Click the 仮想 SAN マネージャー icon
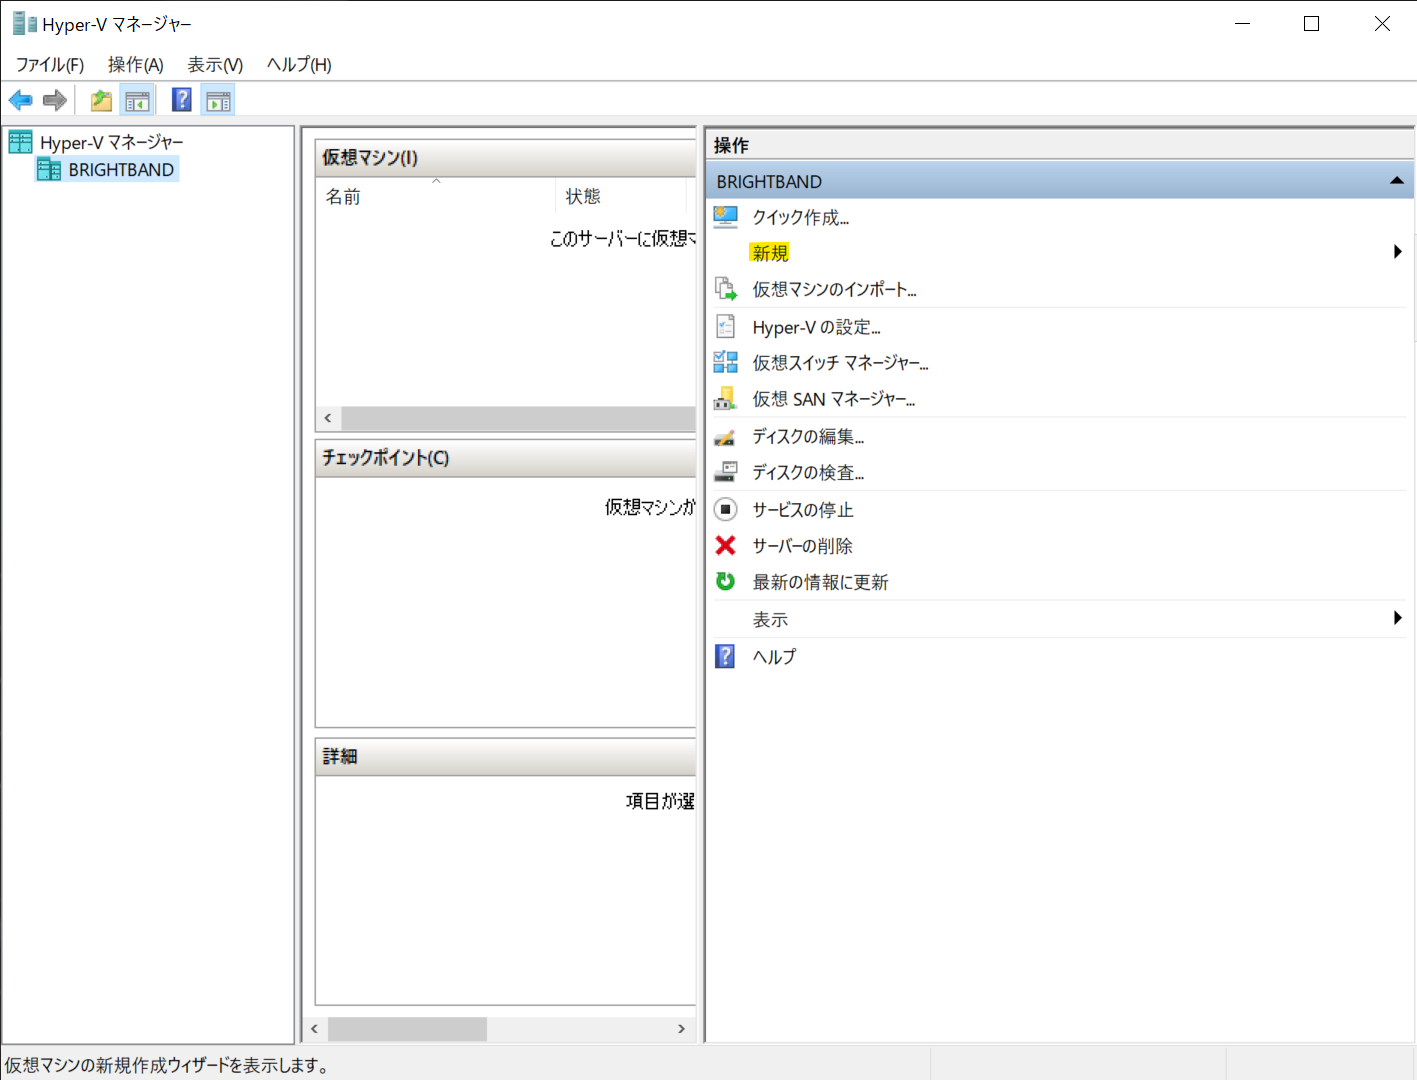This screenshot has width=1417, height=1080. 726,399
